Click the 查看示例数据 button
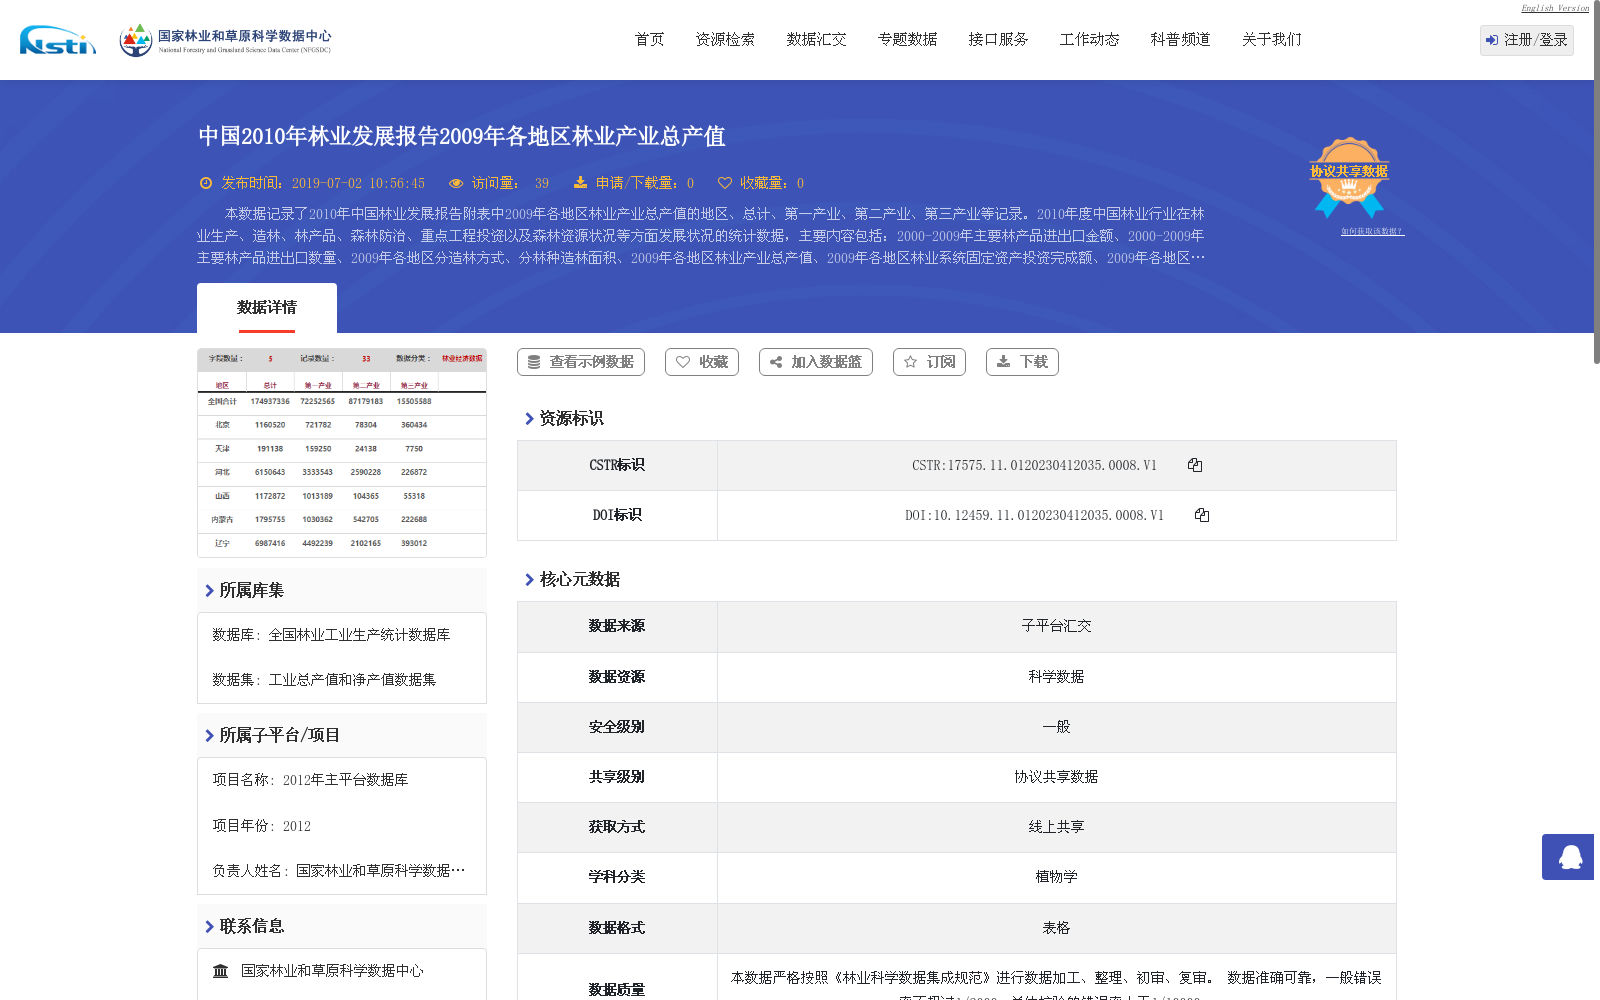This screenshot has width=1600, height=1000. point(581,362)
